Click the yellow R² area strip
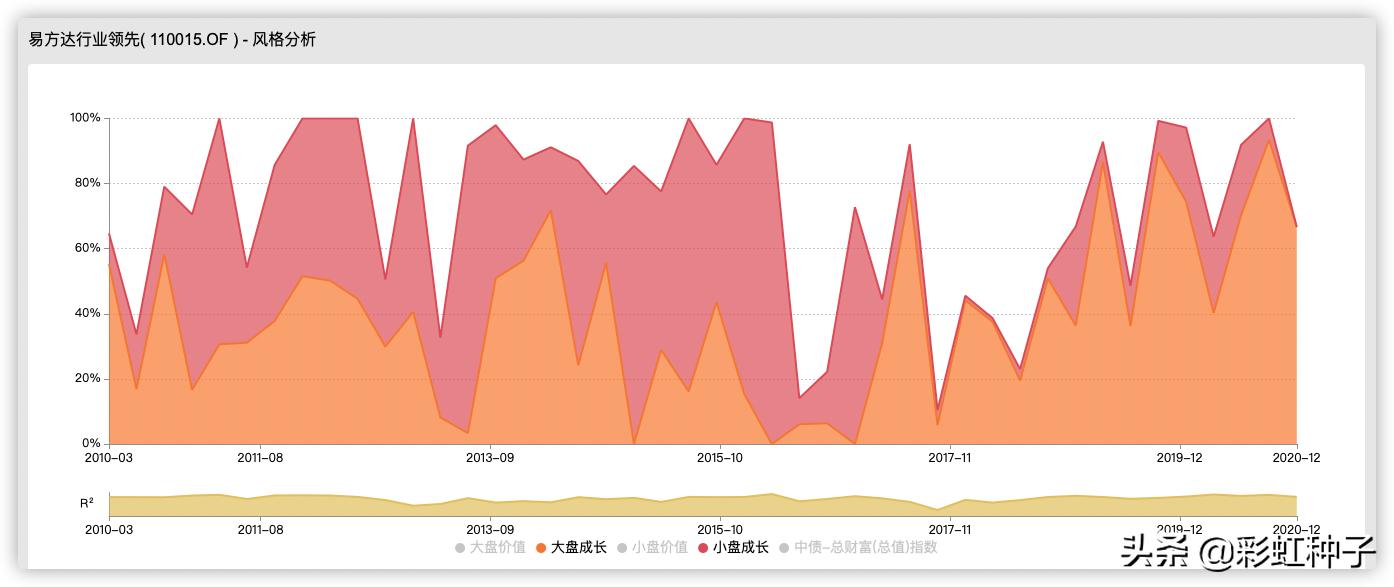The width and height of the screenshot is (1394, 587). (x=703, y=505)
